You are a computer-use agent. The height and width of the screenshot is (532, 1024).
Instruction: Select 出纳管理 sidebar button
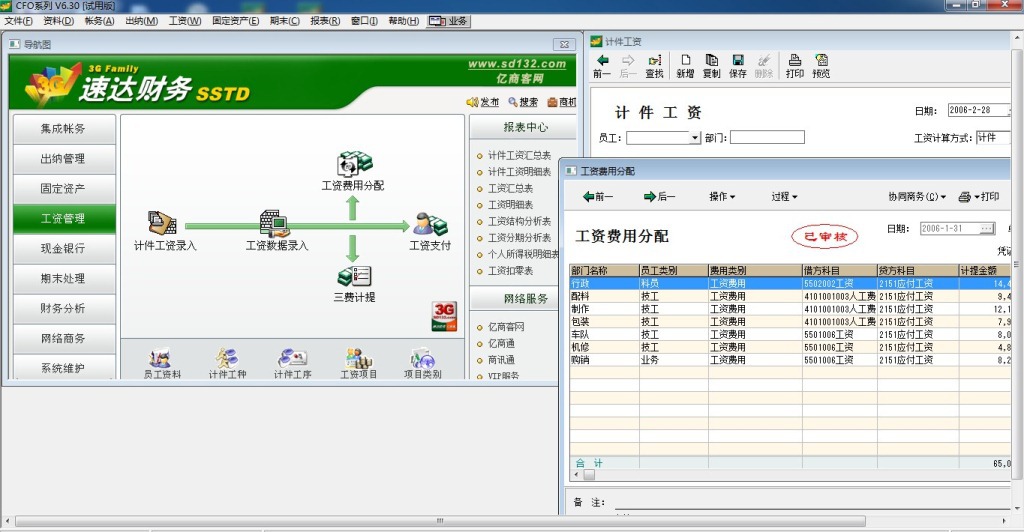[64, 159]
